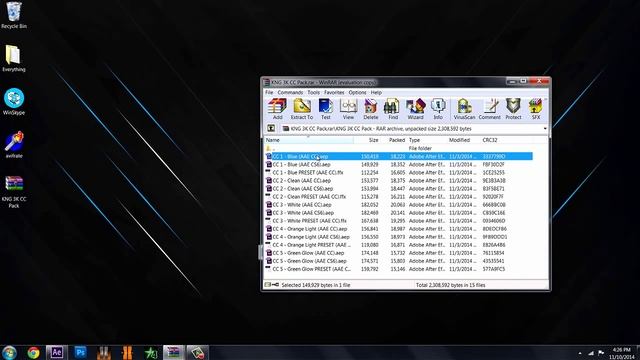Image resolution: width=640 pixels, height=360 pixels.
Task: Open the Recycle Bin desktop icon
Action: point(14,16)
